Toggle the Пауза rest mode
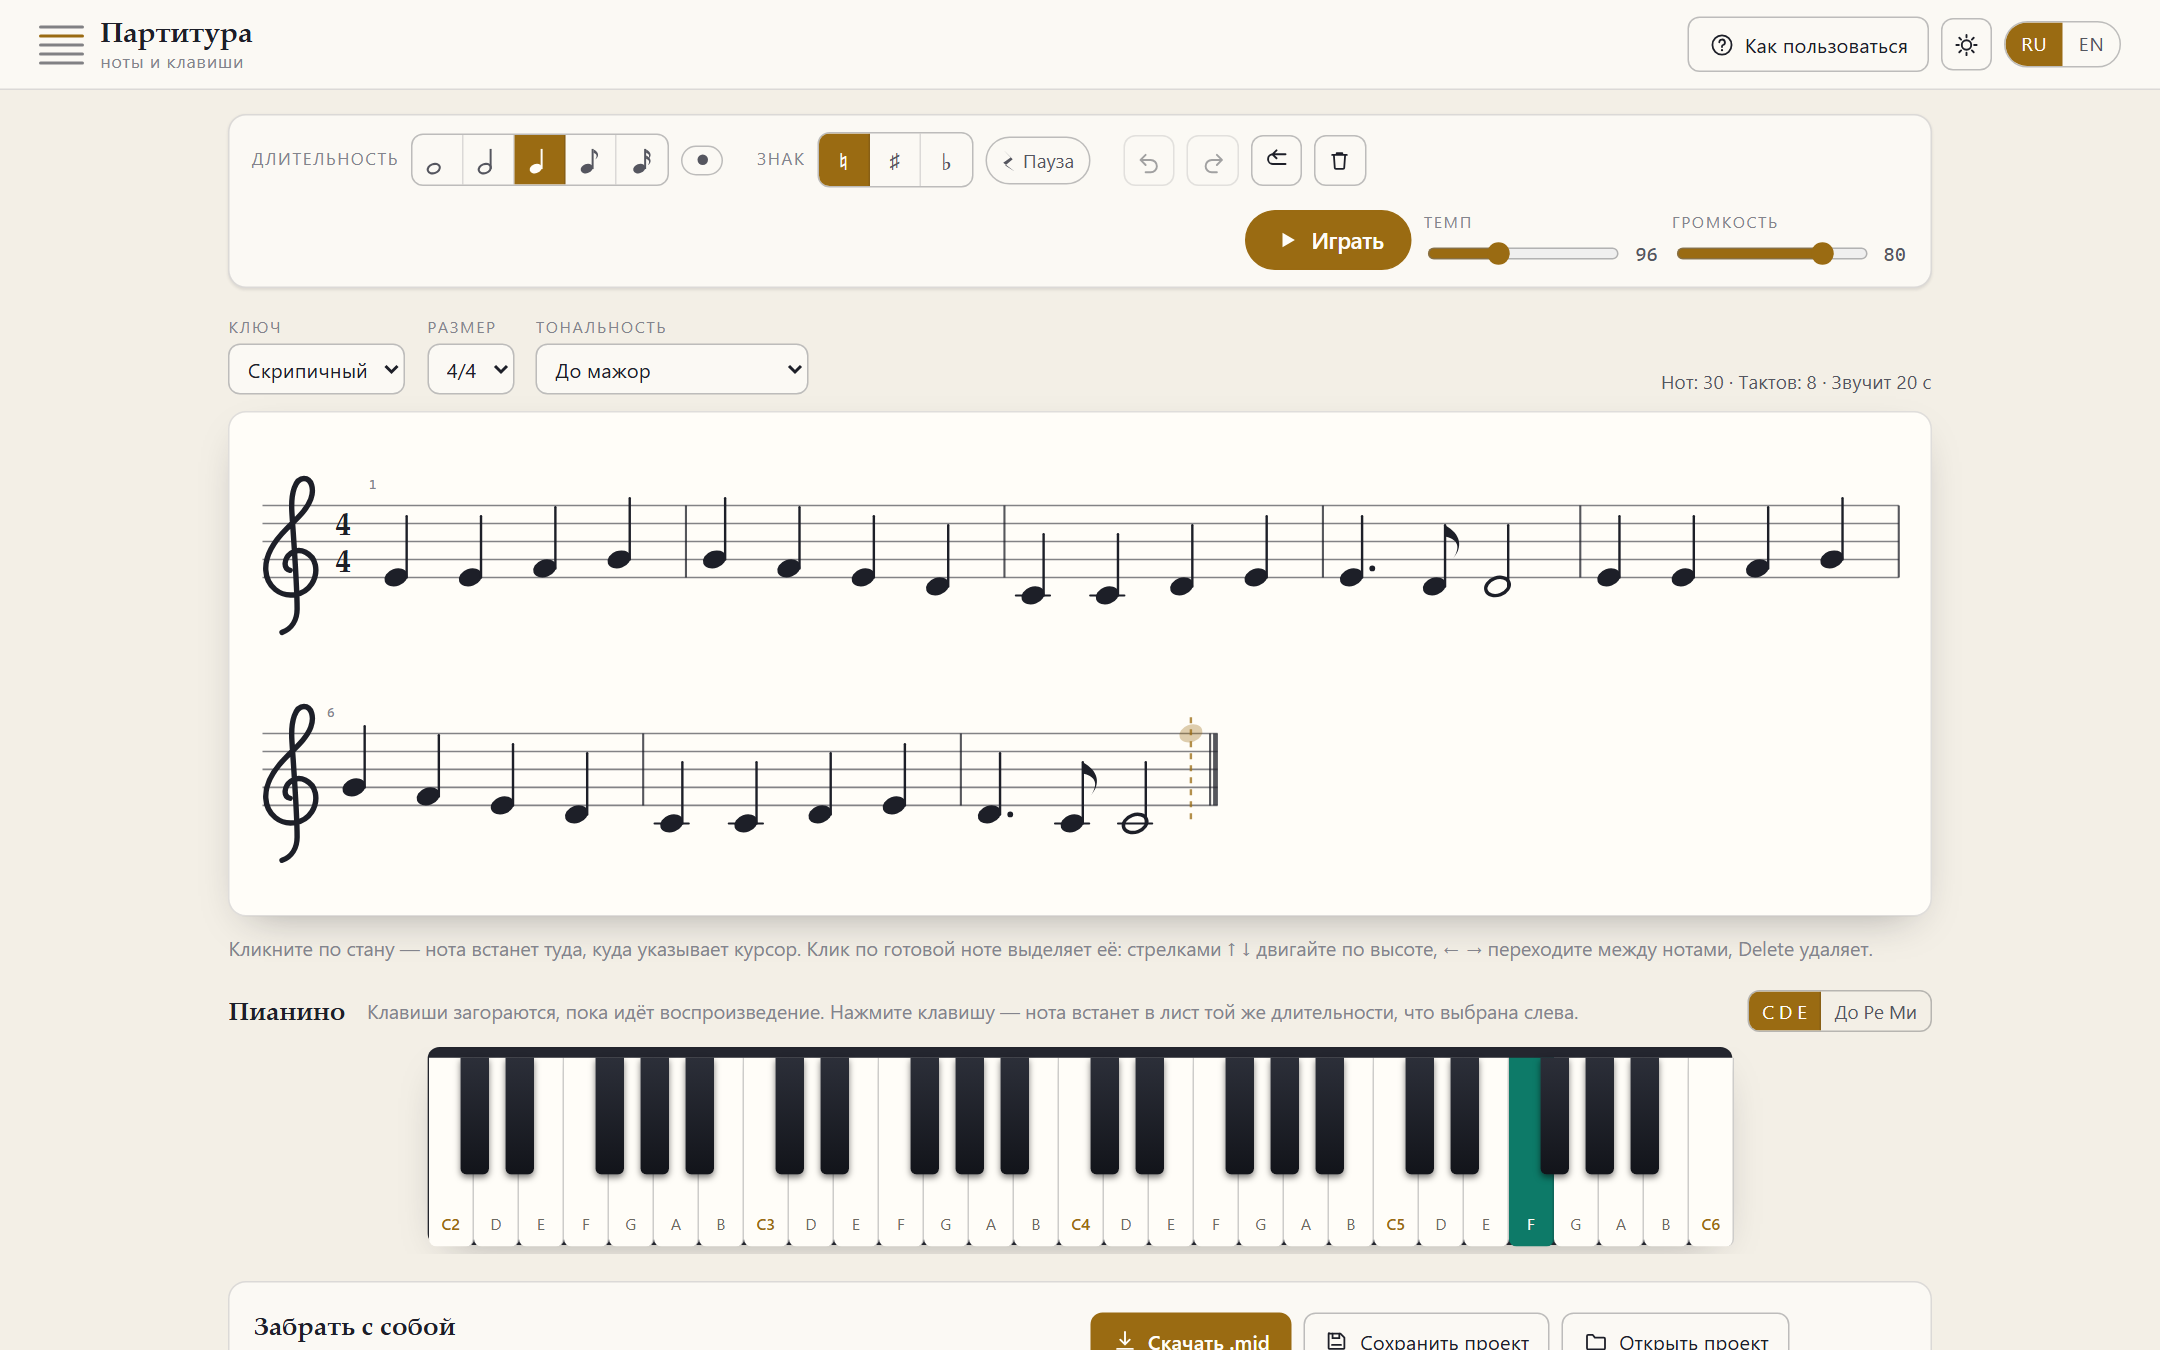2160x1350 pixels. point(1038,161)
